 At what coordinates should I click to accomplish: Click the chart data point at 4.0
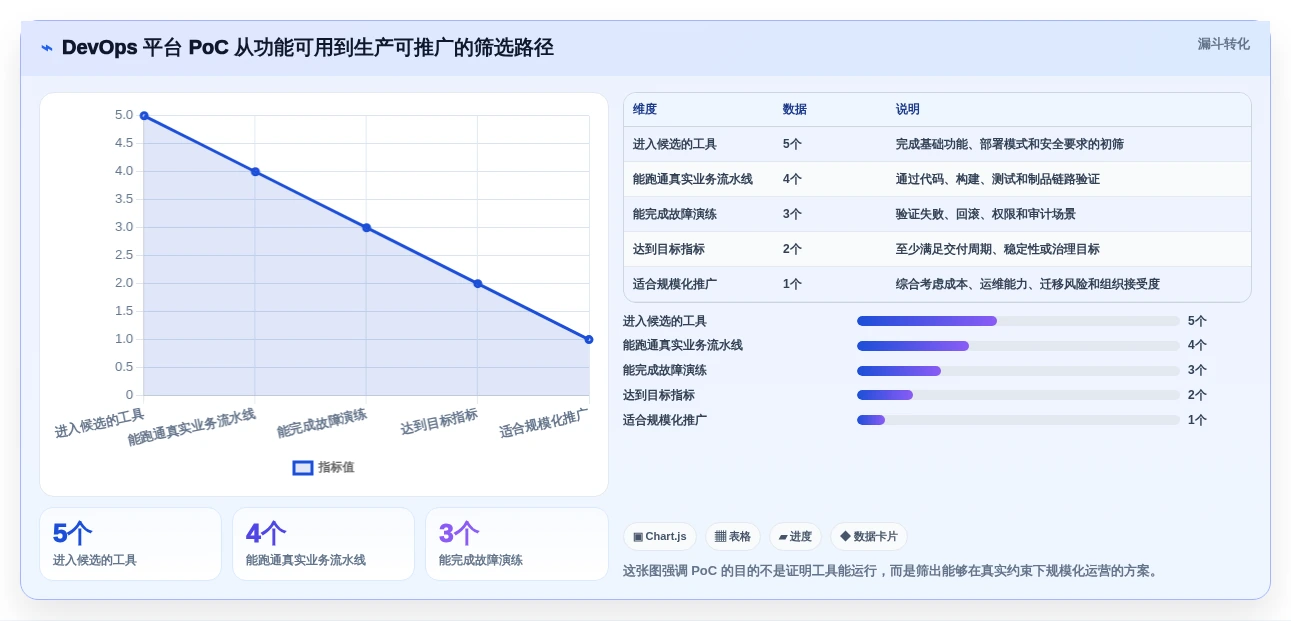point(255,172)
